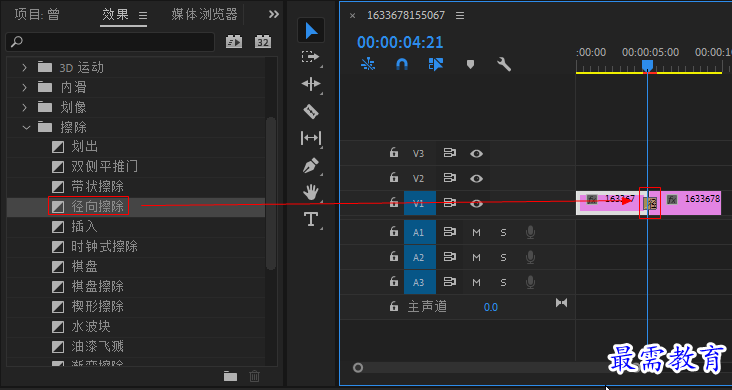Mute the A2 track

476,257
